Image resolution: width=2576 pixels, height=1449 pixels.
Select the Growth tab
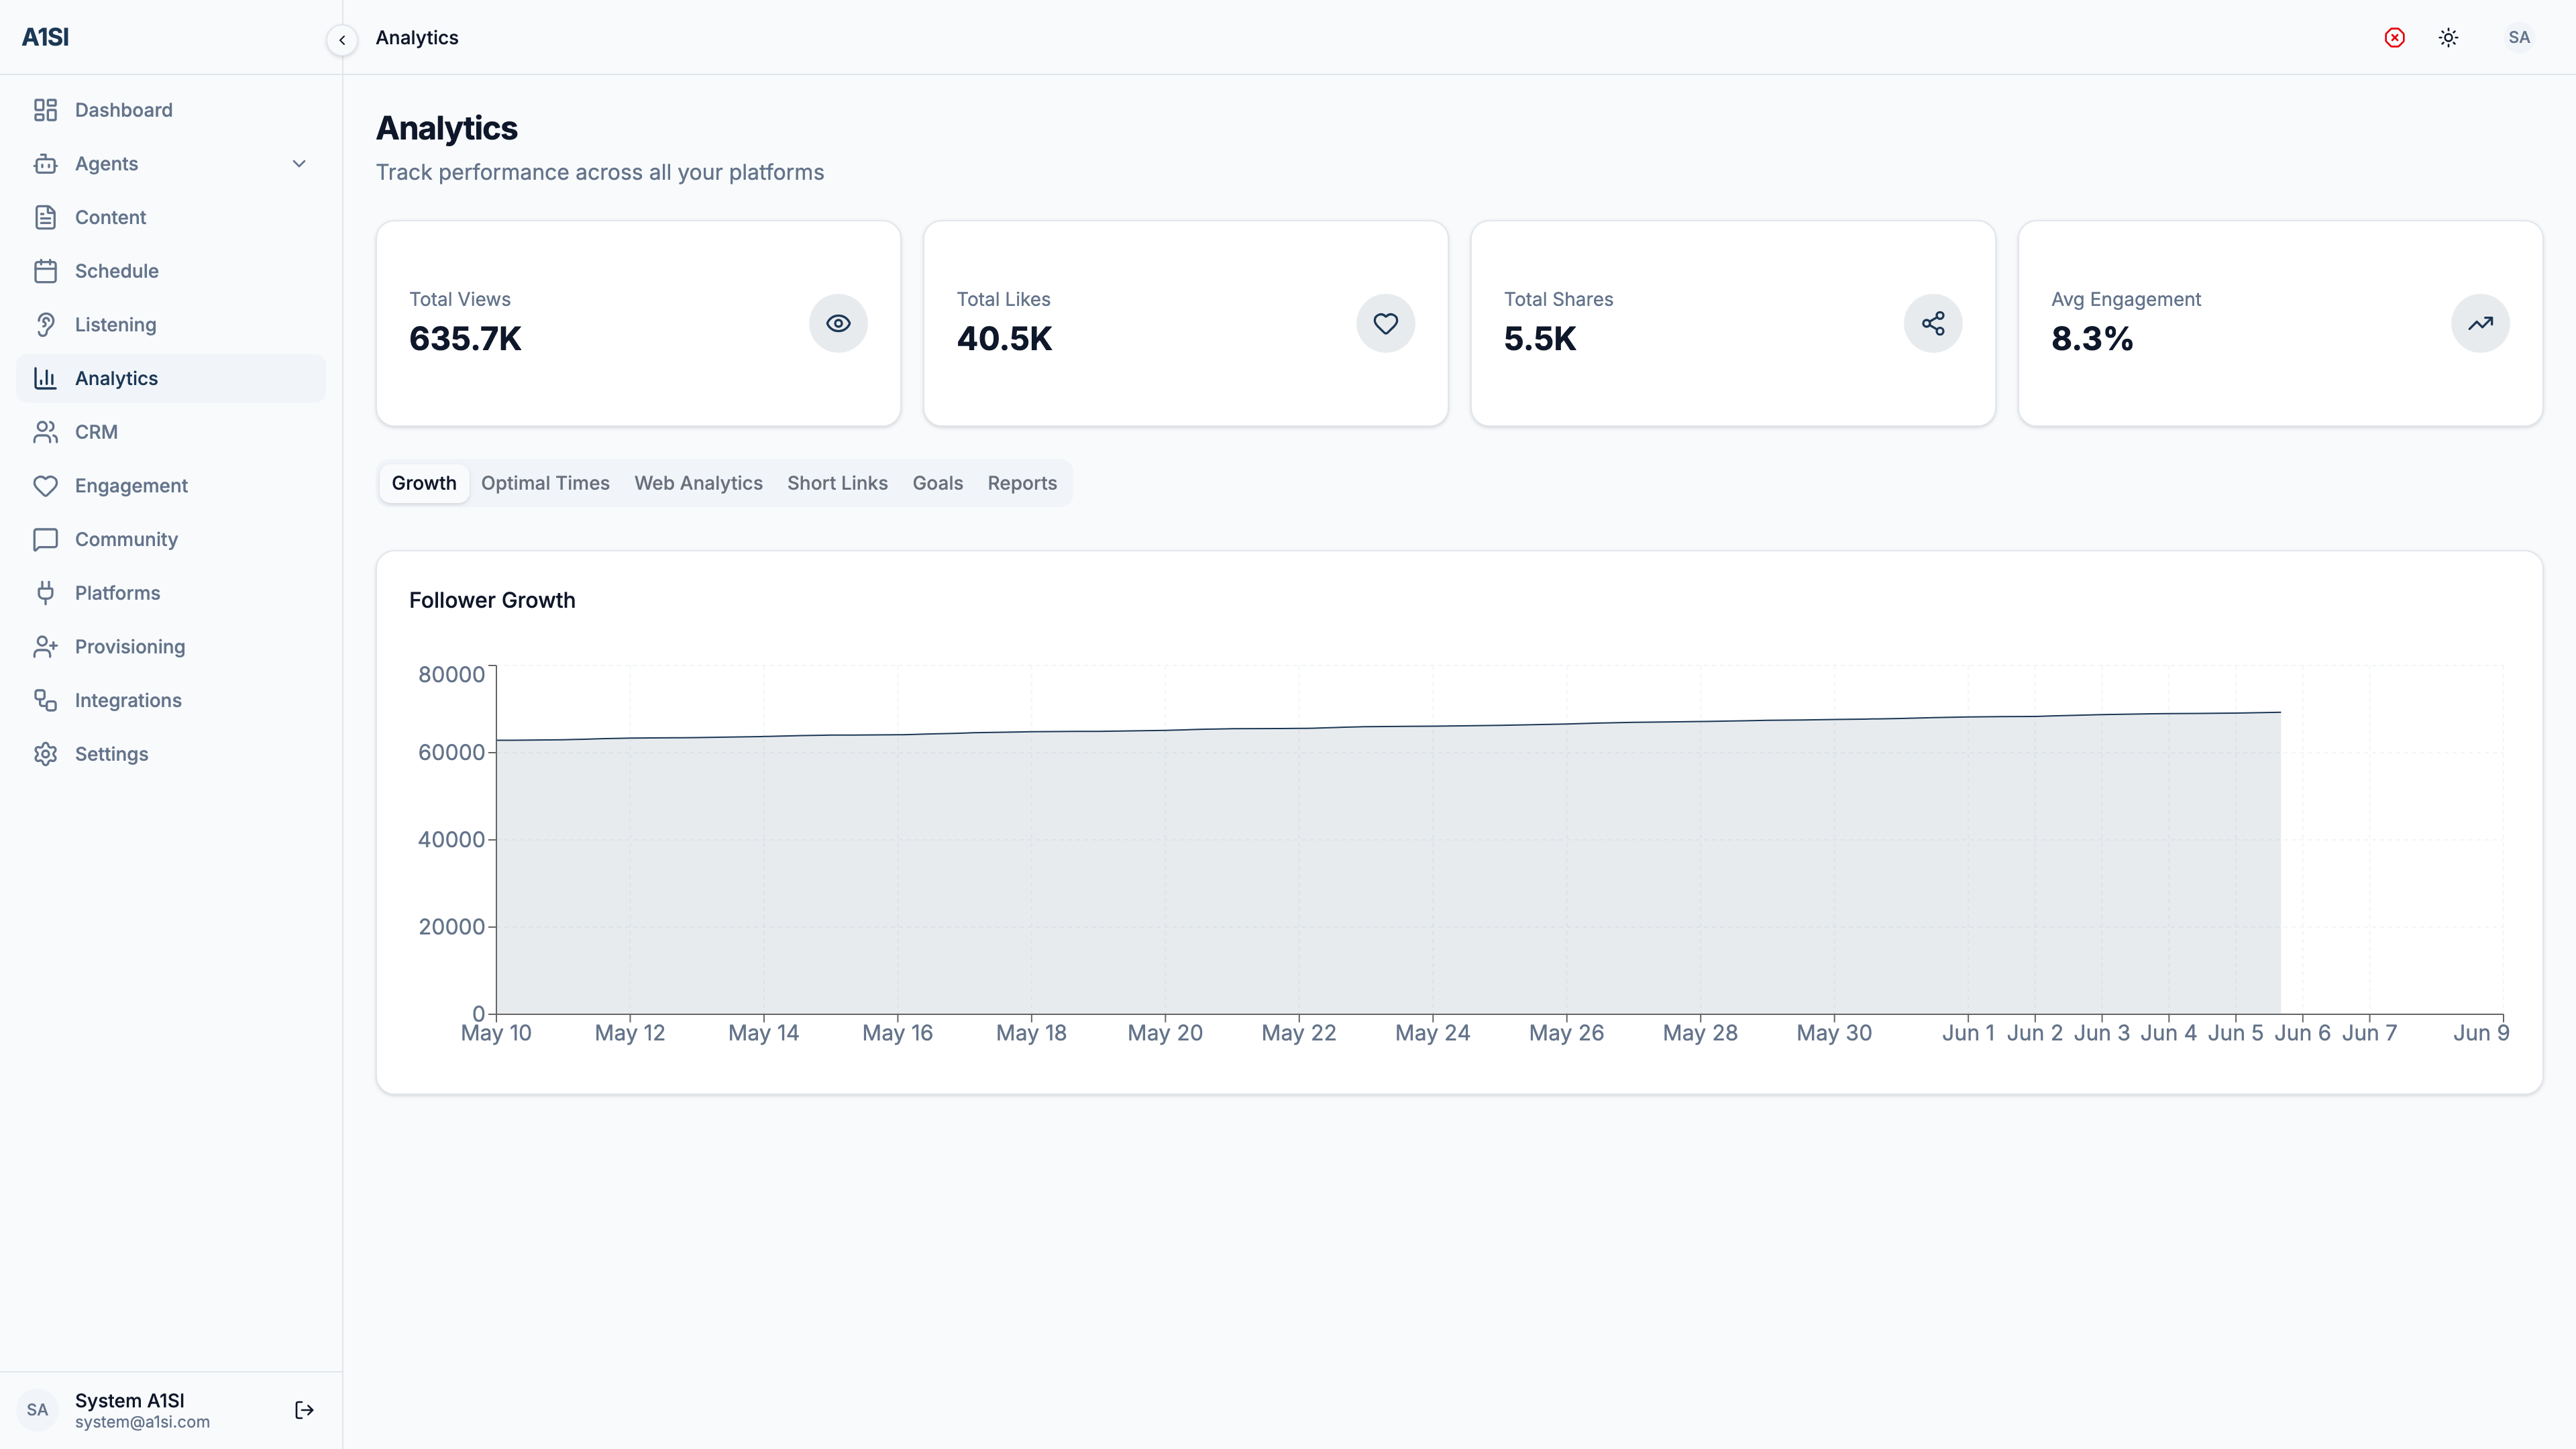pos(424,483)
